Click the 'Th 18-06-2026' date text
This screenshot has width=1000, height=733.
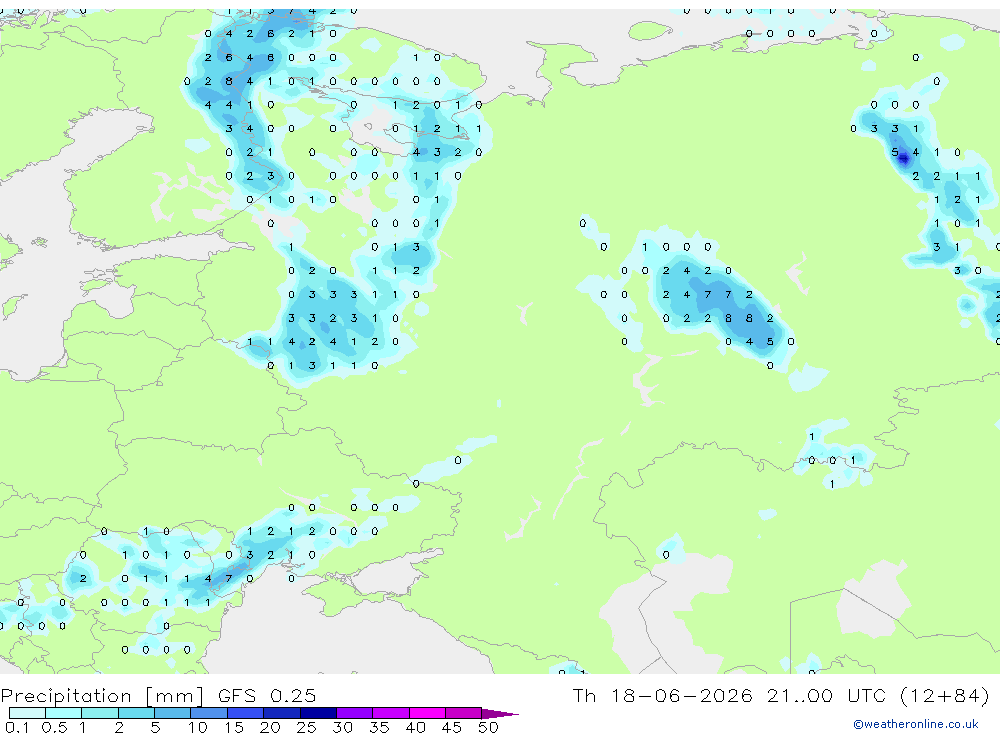click(662, 695)
